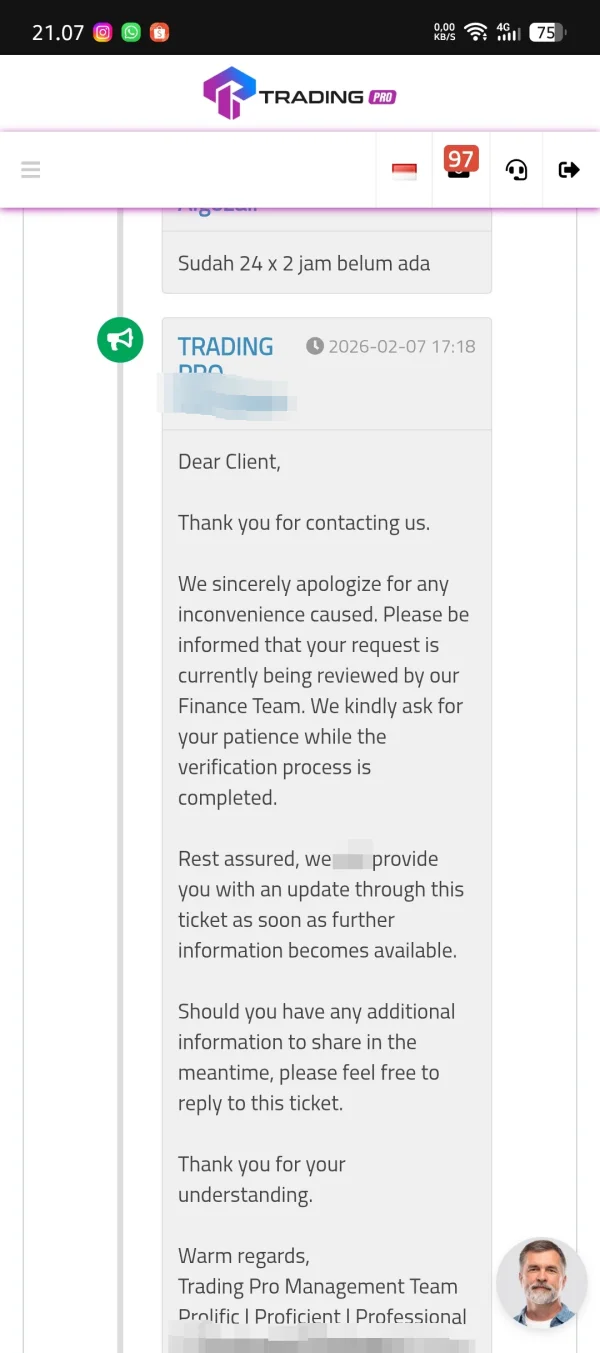Tap the "Dear Client," greeting line

pos(229,461)
